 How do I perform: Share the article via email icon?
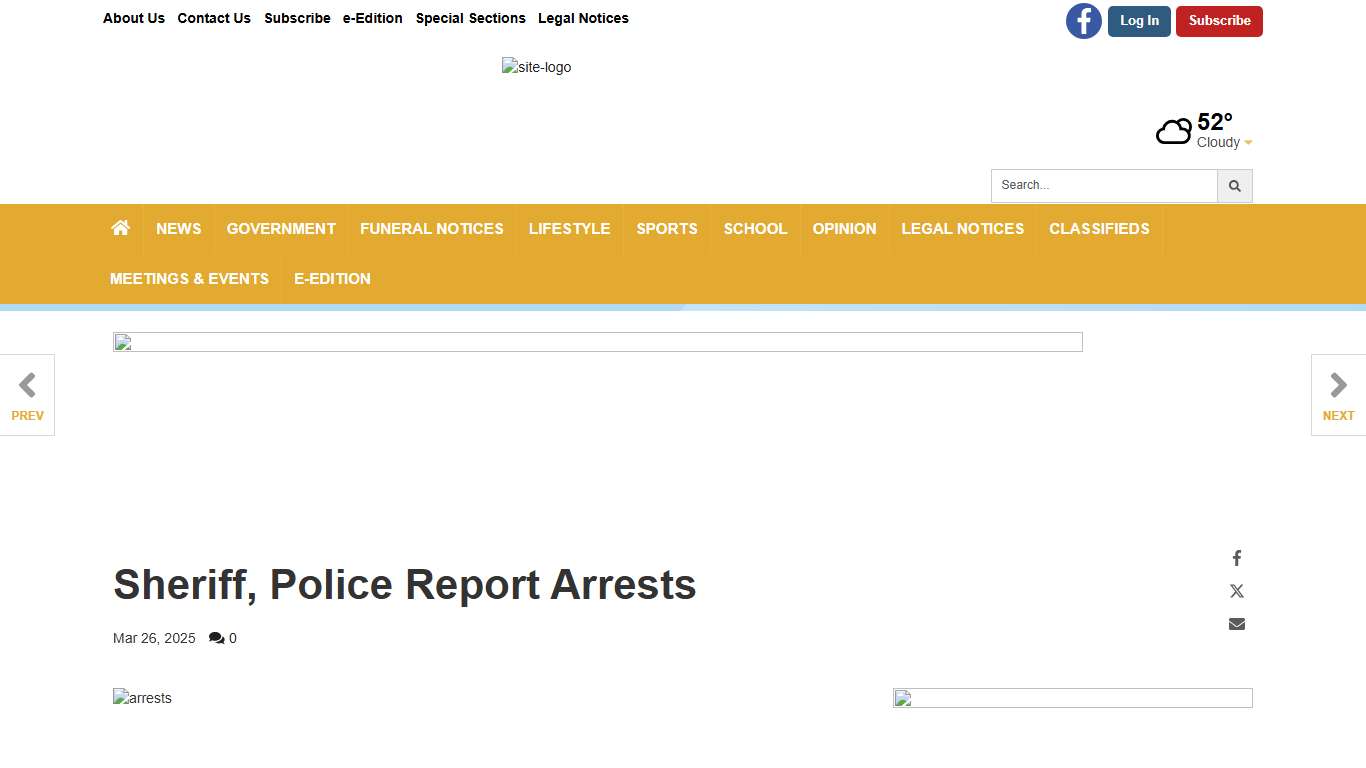point(1237,623)
